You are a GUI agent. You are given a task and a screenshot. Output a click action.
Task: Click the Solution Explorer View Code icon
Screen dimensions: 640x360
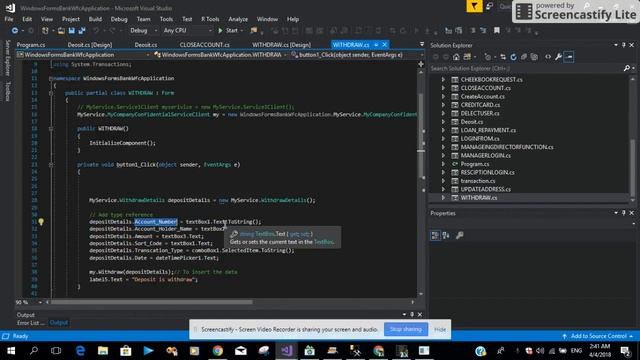(548, 57)
